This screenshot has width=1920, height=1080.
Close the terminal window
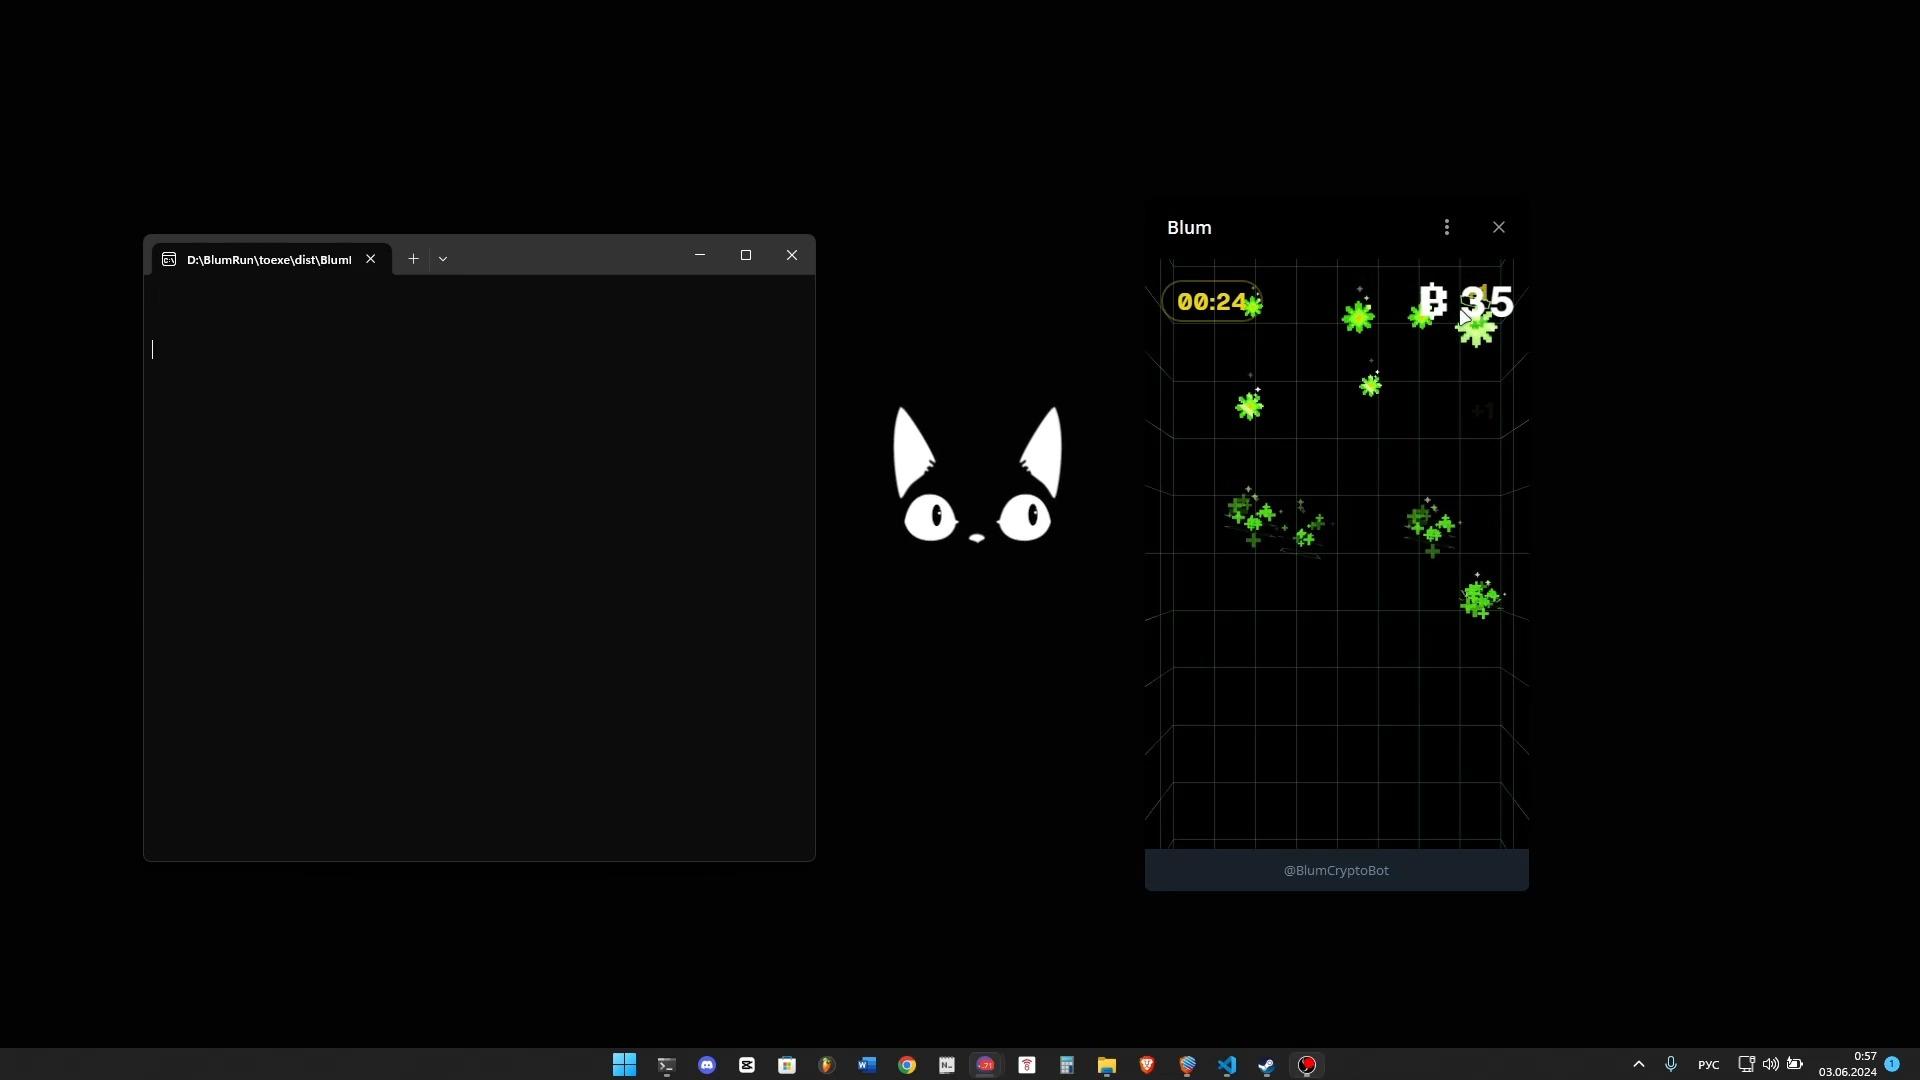pos(792,255)
